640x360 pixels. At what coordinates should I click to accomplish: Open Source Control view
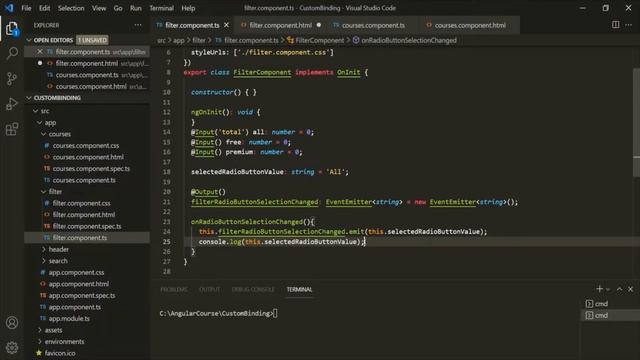[x=12, y=79]
